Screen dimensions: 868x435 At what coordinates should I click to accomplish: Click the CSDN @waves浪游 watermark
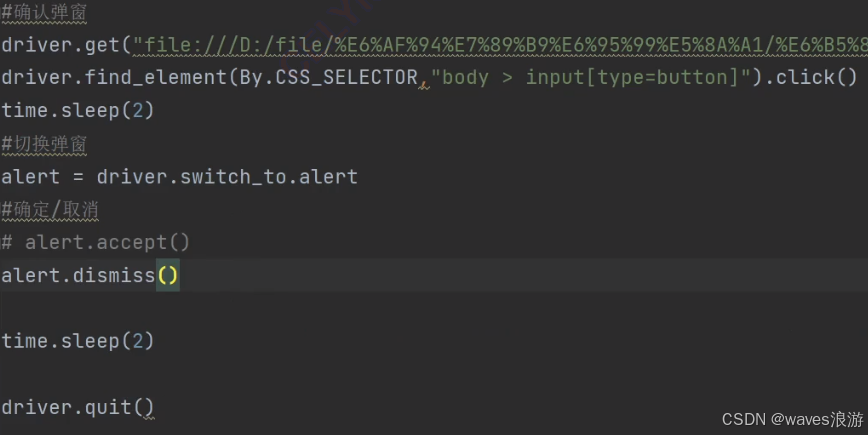click(792, 420)
